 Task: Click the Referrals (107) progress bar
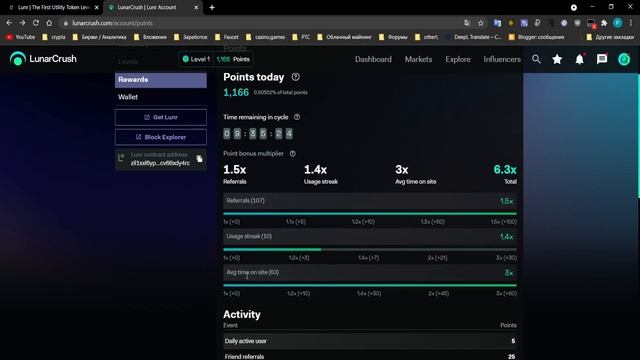[x=370, y=213]
